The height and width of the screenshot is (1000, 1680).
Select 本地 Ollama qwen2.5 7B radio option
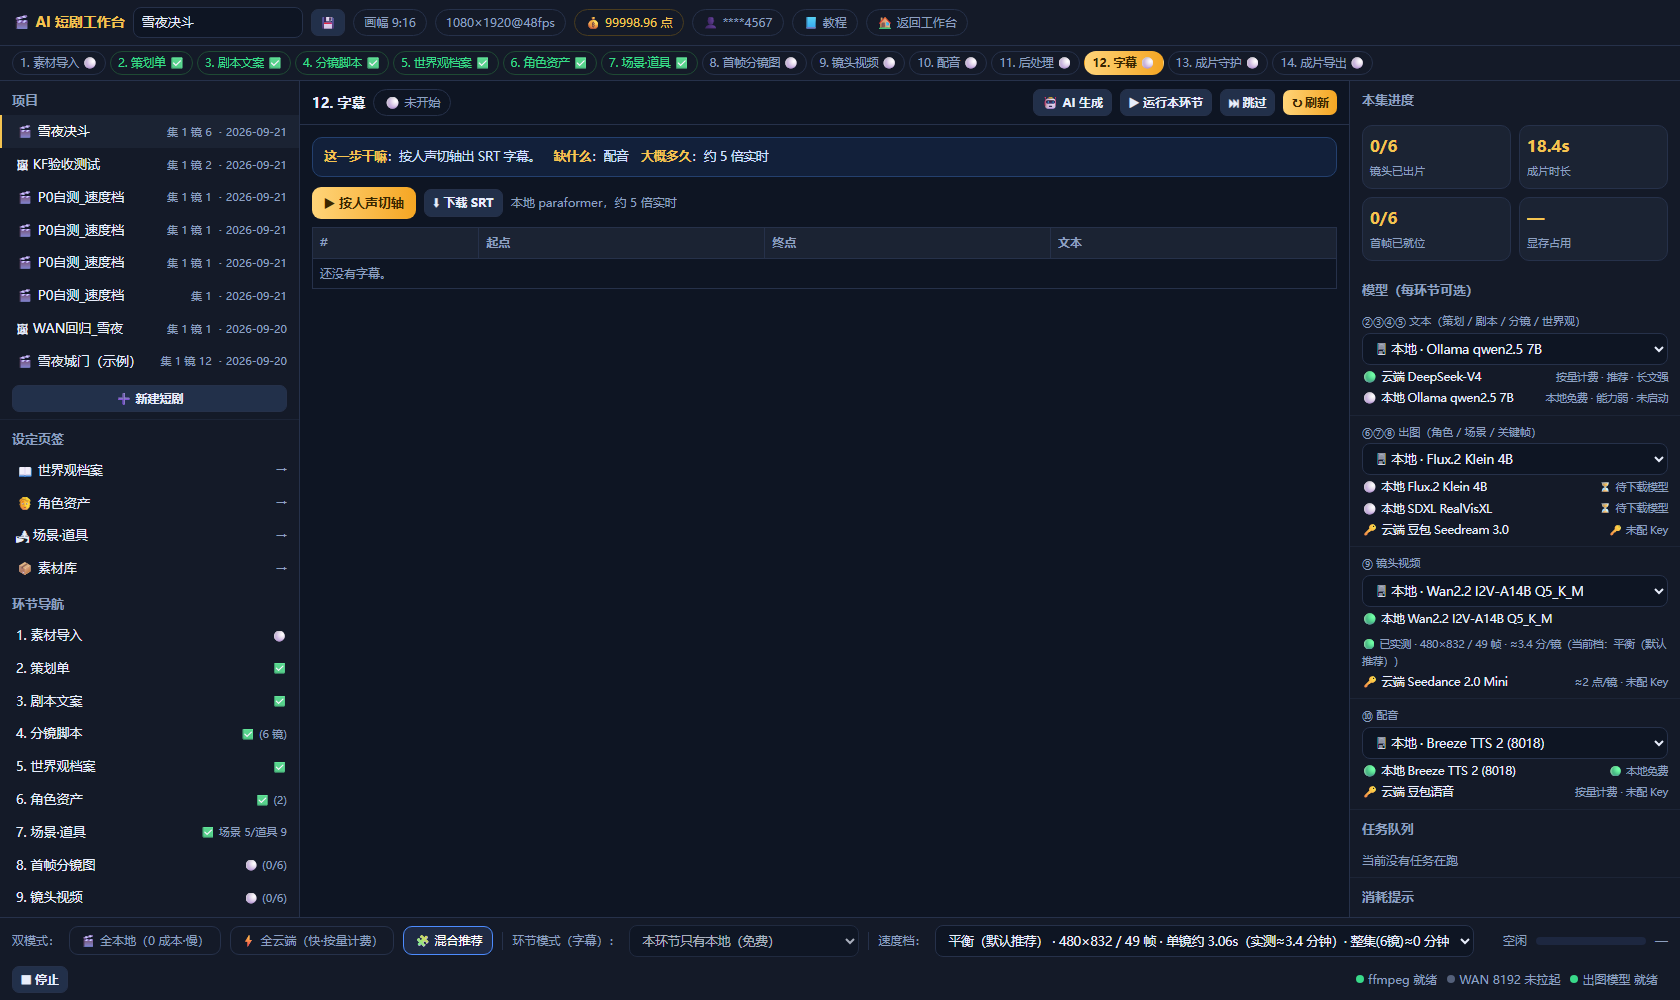coord(1370,398)
